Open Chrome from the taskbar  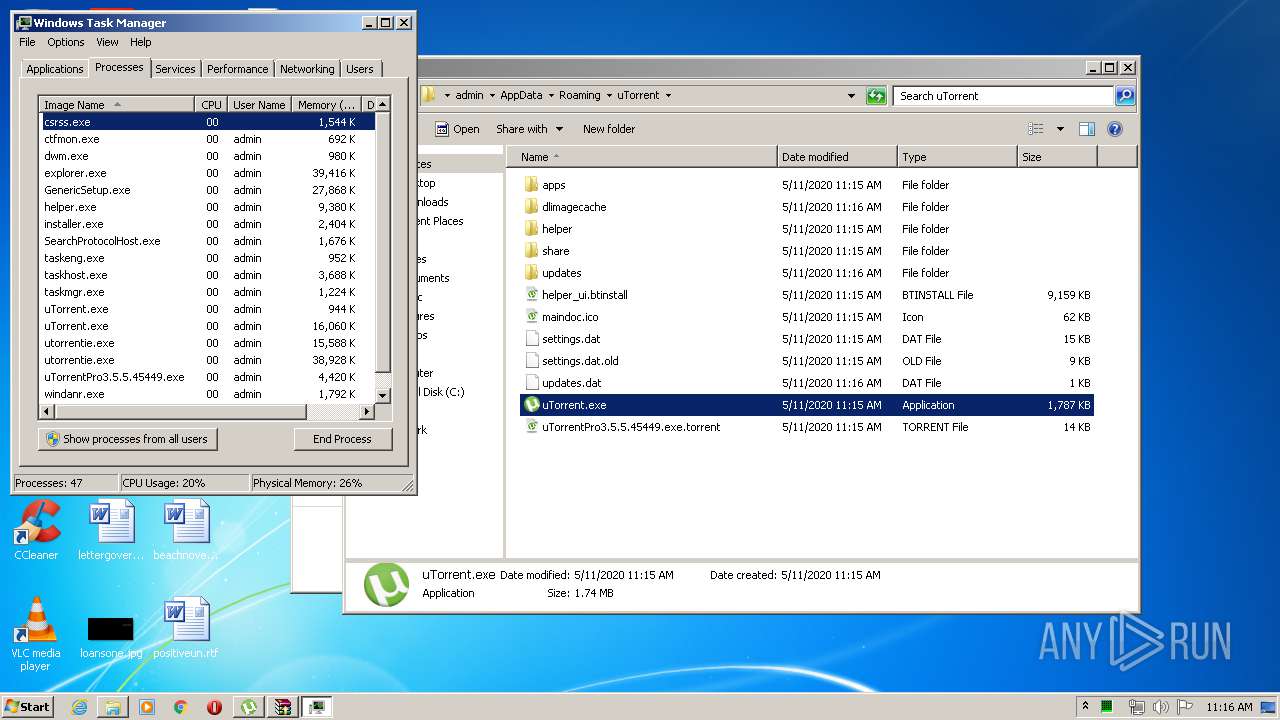(181, 707)
